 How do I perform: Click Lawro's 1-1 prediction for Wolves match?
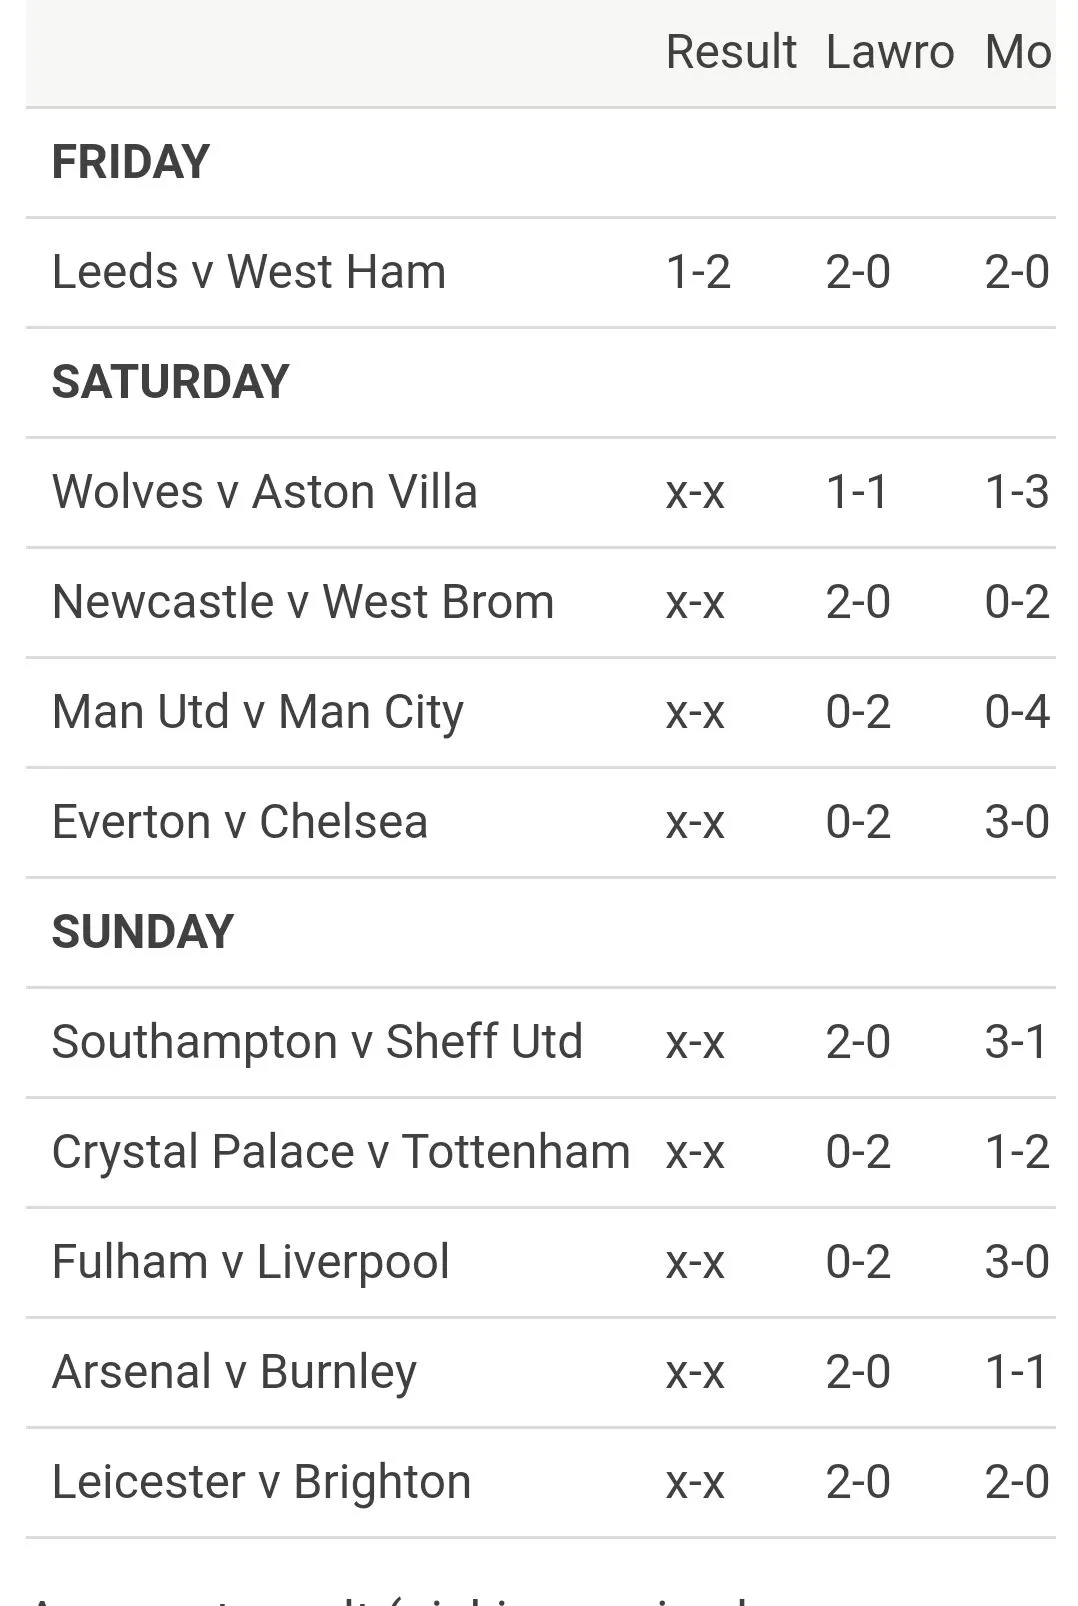point(857,492)
